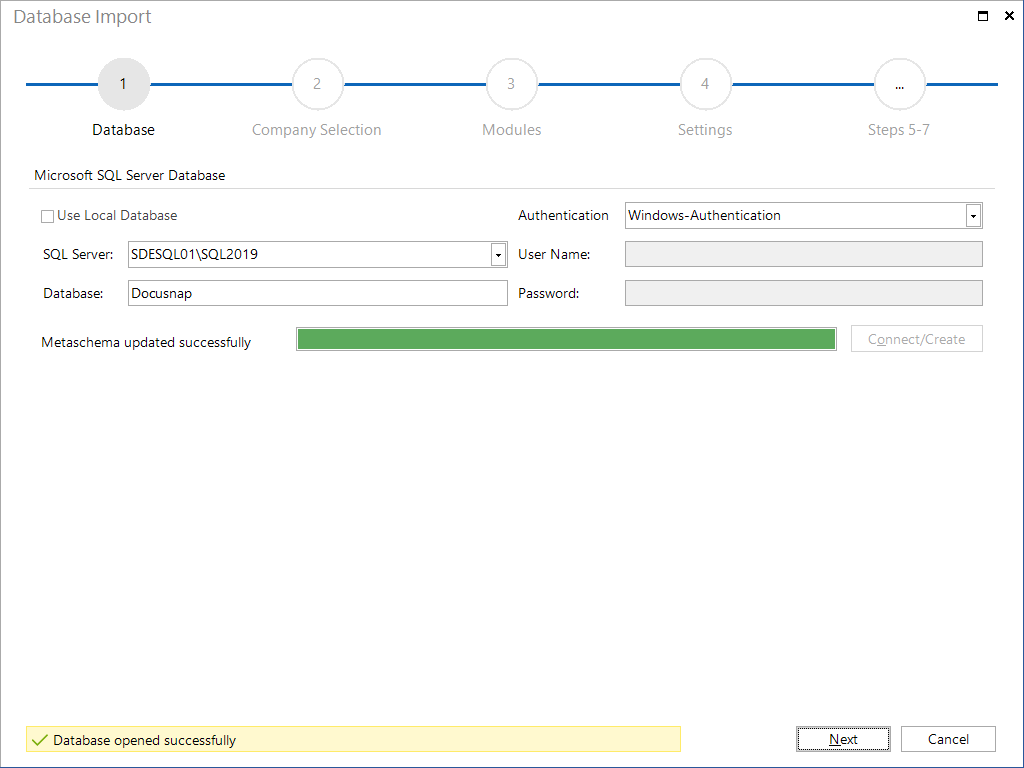Viewport: 1024px width, 768px height.
Task: Click the User Name field
Action: coord(803,254)
